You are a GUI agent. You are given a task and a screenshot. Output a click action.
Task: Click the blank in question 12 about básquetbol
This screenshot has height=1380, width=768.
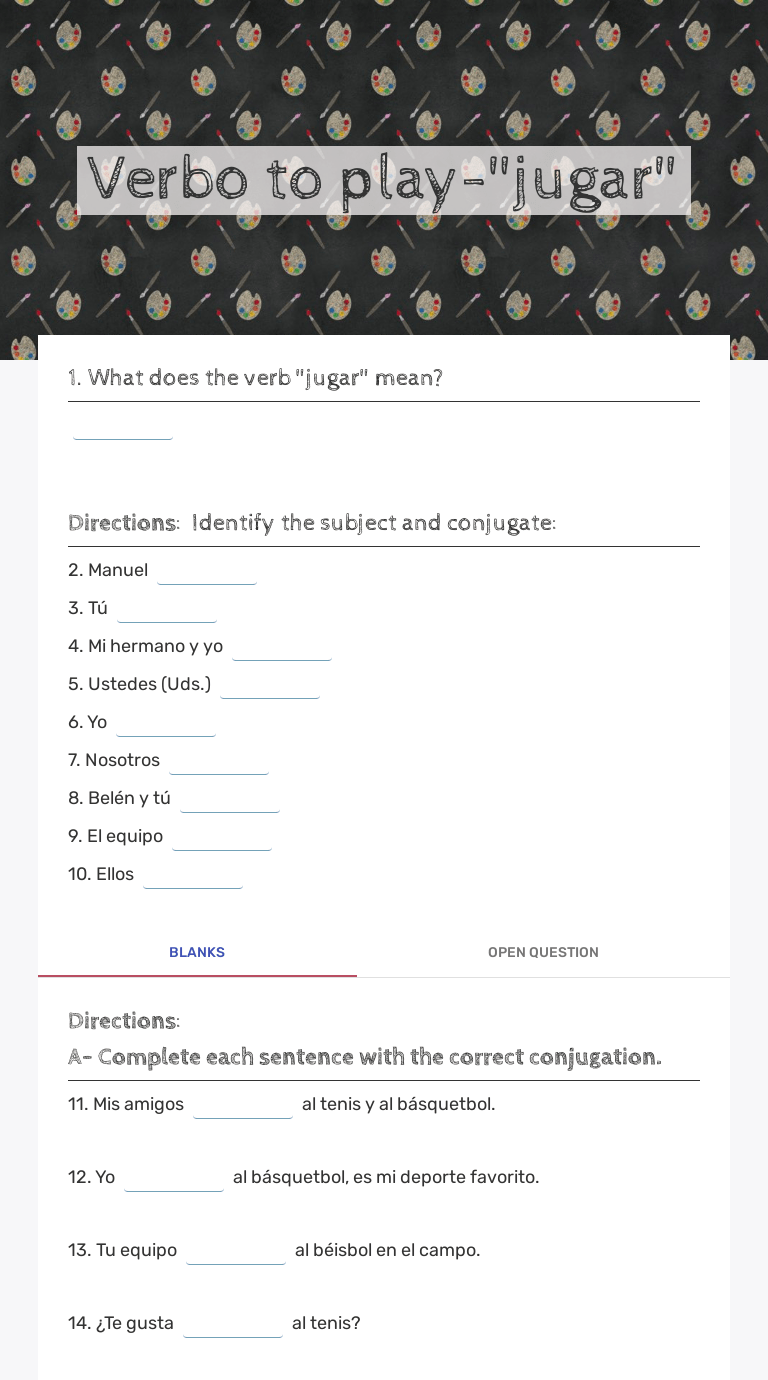tap(173, 1177)
